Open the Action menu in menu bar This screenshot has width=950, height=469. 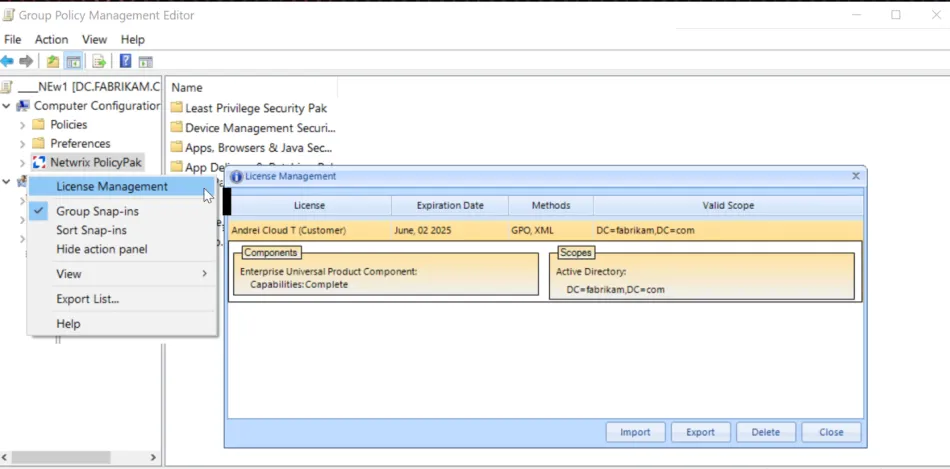point(51,39)
